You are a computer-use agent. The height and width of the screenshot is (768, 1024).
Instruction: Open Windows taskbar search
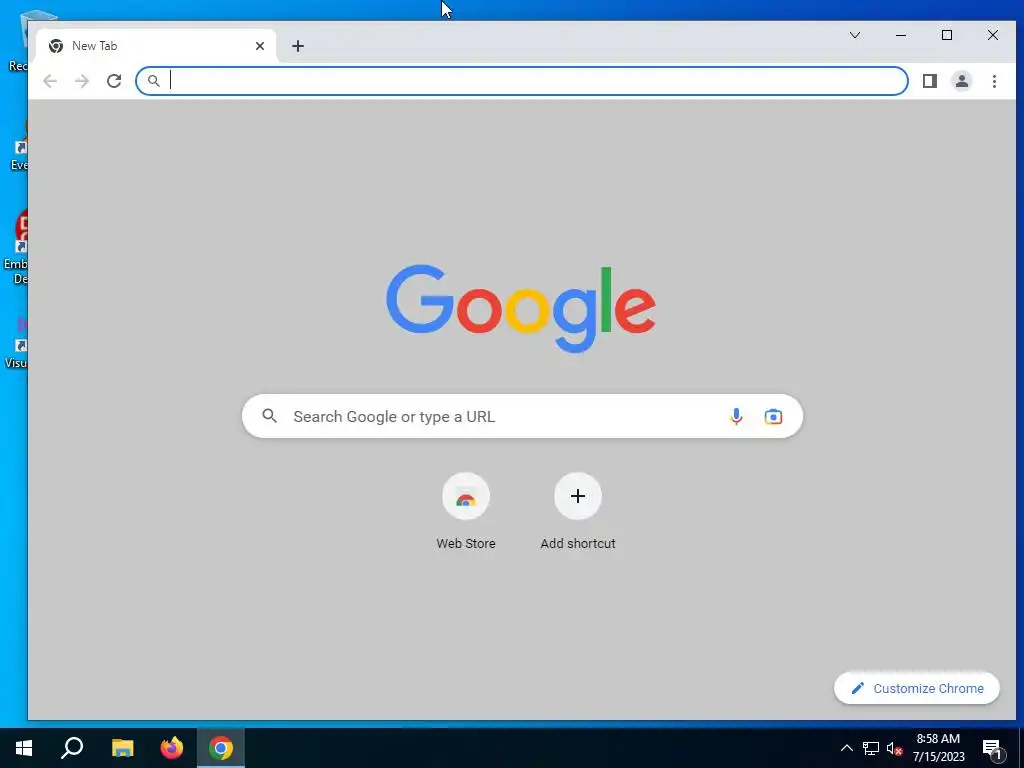pos(72,748)
